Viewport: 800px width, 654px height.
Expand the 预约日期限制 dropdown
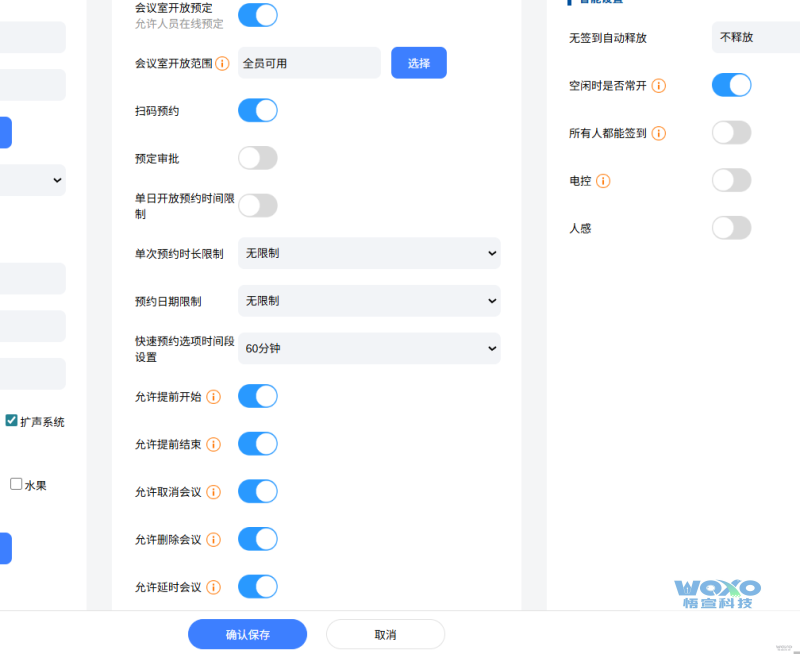pos(369,300)
